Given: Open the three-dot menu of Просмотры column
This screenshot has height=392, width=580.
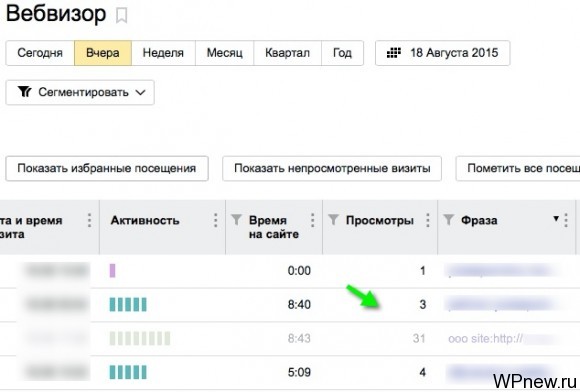Looking at the screenshot, I should coord(428,220).
